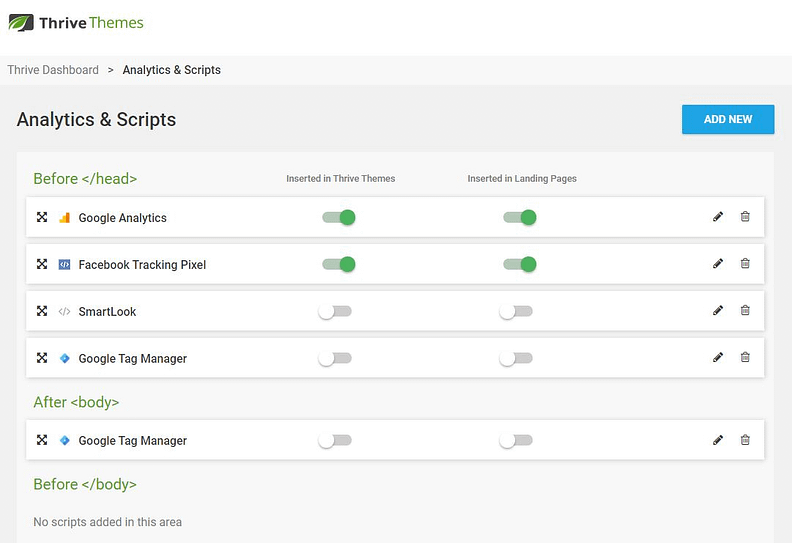Screen dimensions: 792x543
Task: Click the Inserted in Landing Pages column header
Action: 522,178
